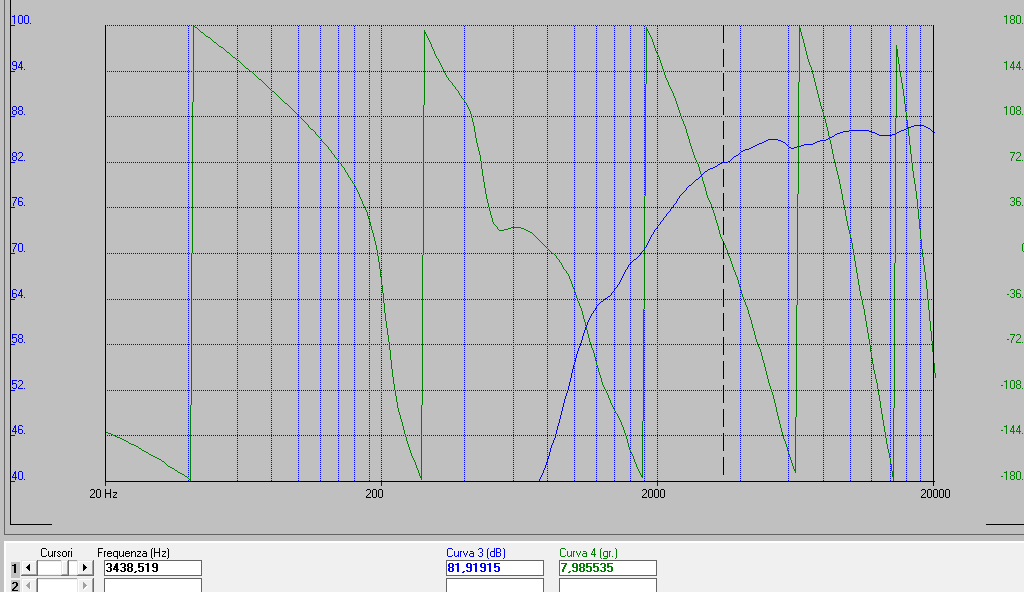
Task: Click the '46.' dB axis label
Action: [18, 430]
